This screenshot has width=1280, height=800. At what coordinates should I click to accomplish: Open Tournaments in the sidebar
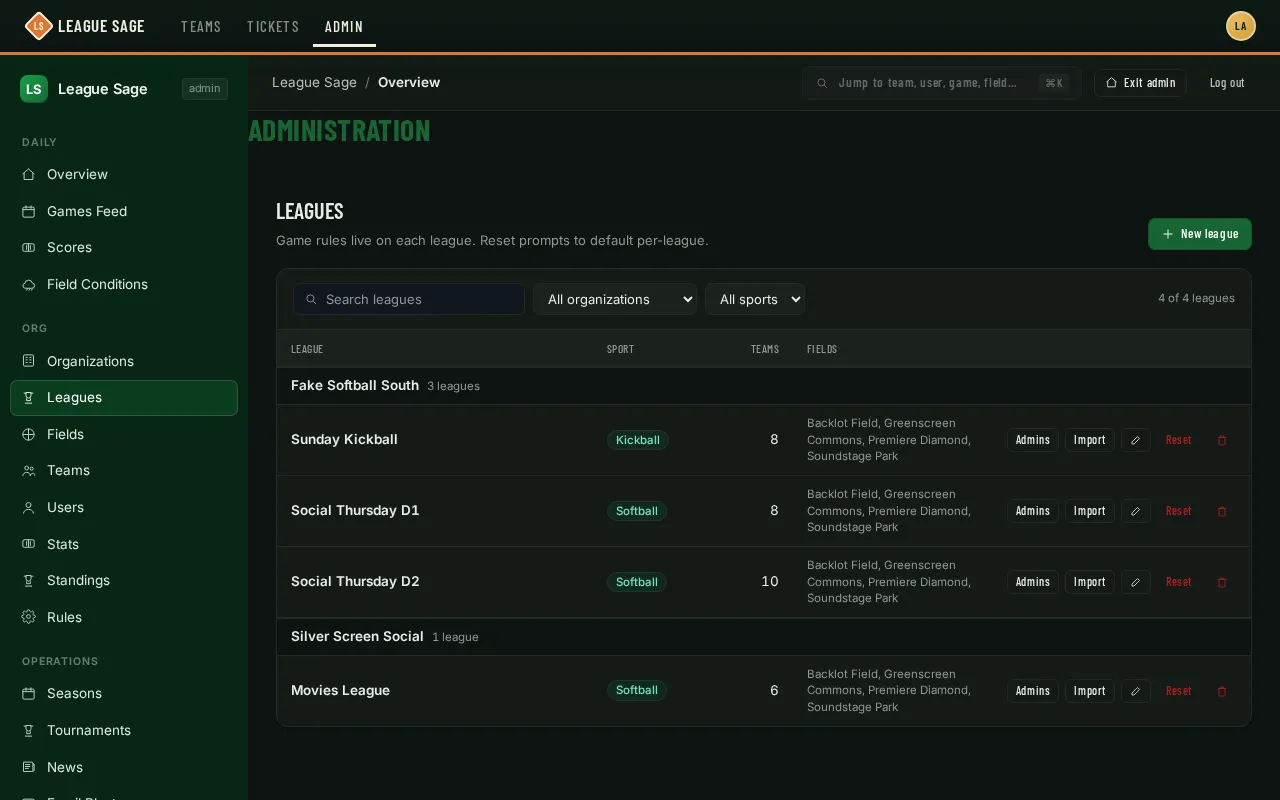124,730
